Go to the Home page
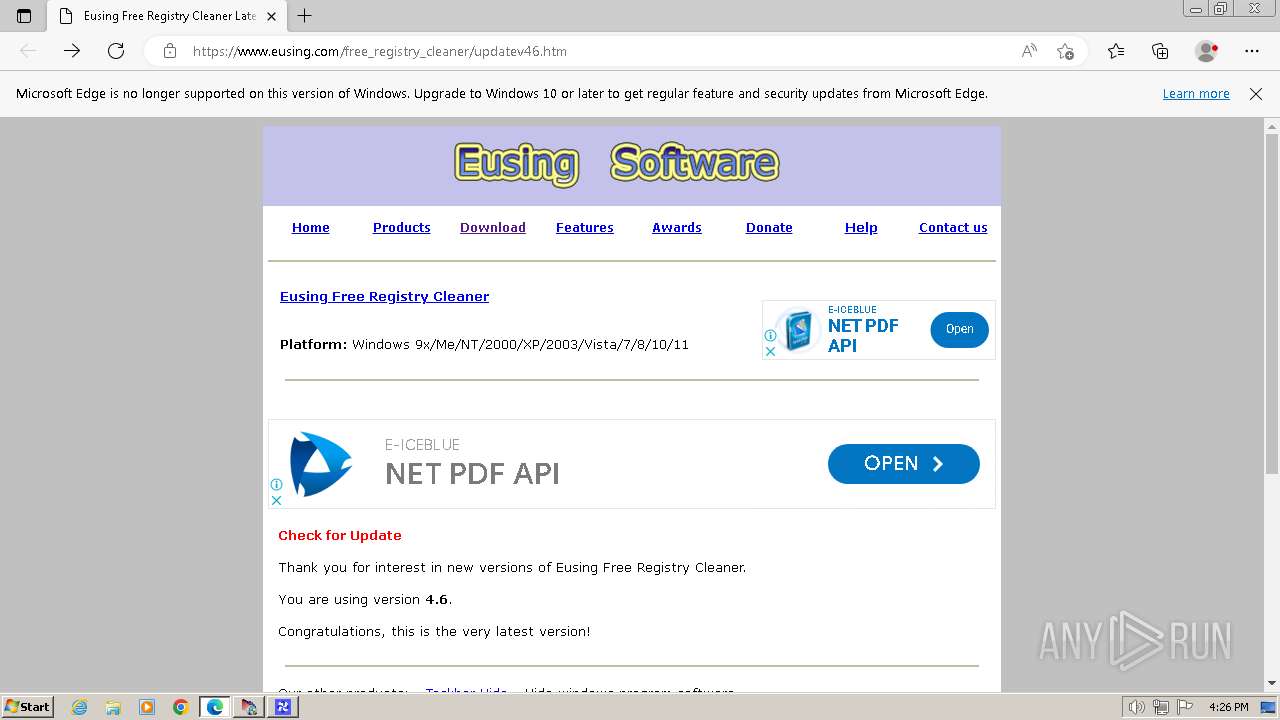This screenshot has width=1280, height=720. pyautogui.click(x=310, y=228)
